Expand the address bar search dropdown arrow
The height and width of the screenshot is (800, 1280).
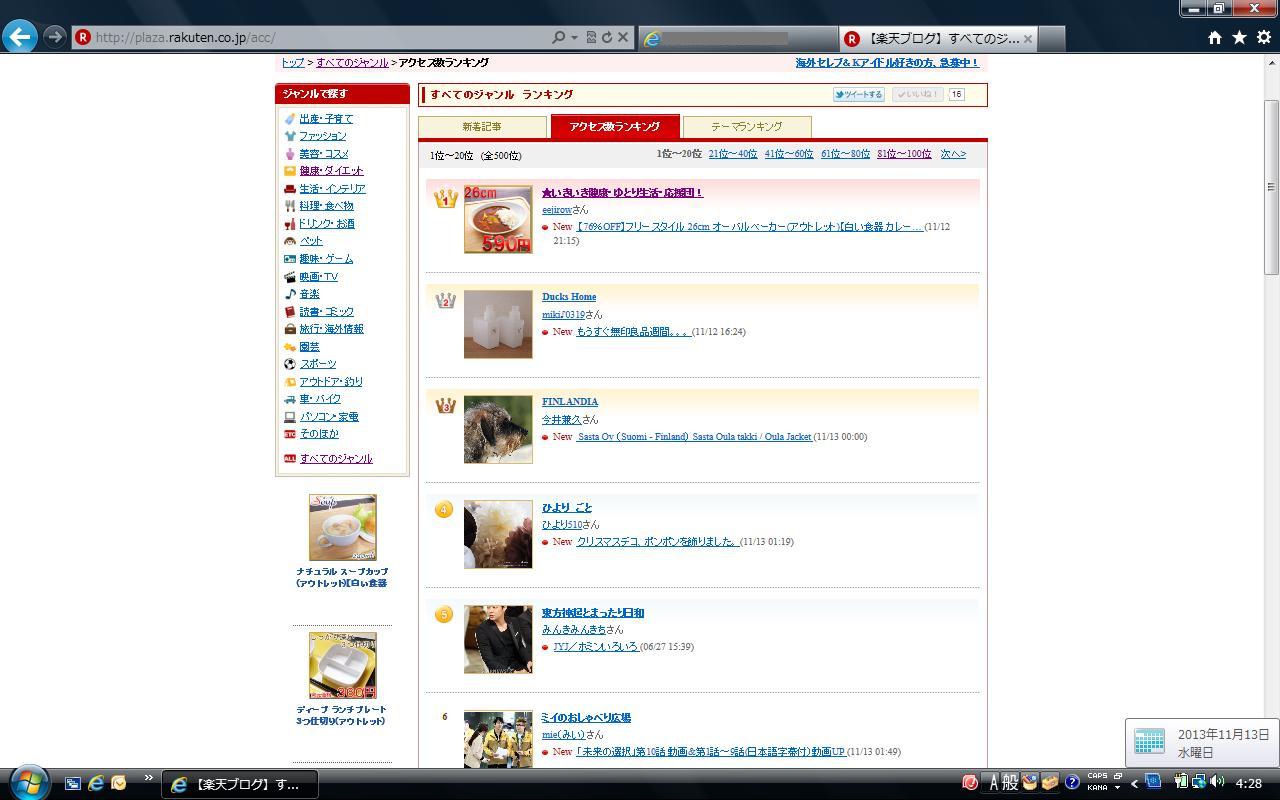coord(574,37)
